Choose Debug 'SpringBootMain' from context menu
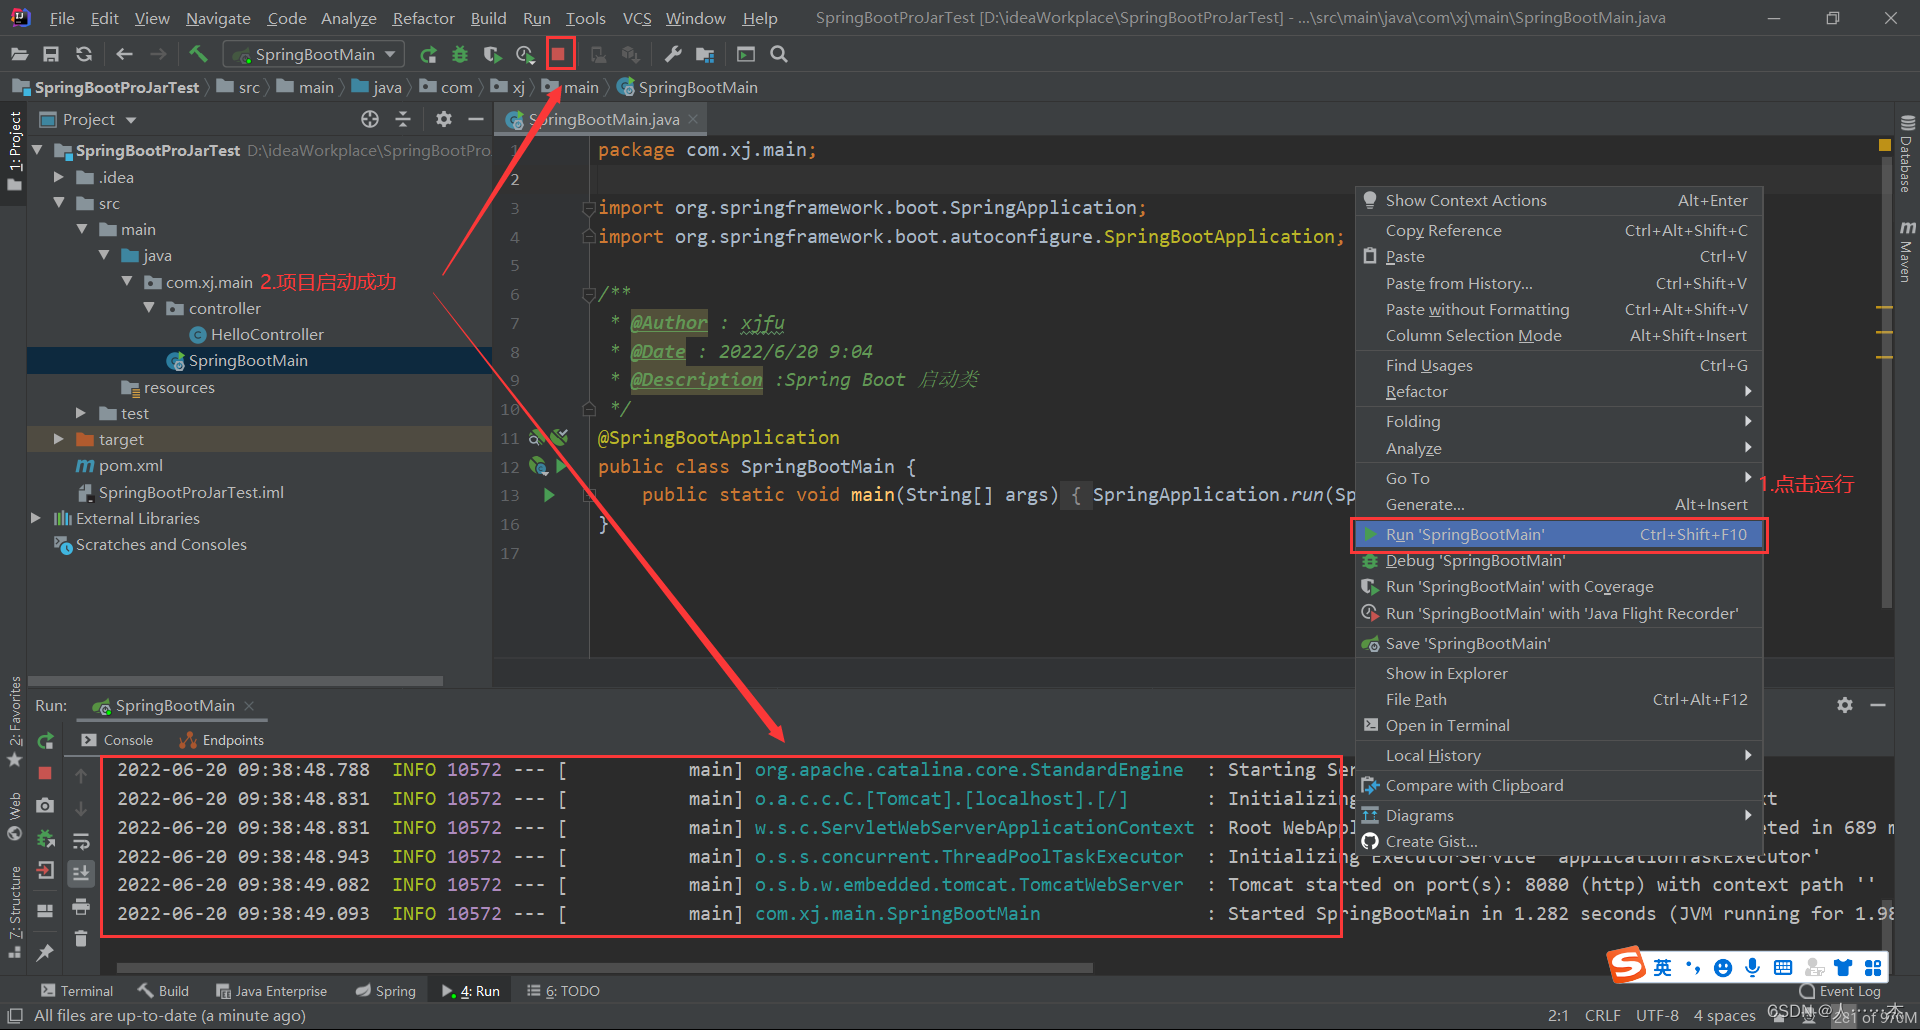The width and height of the screenshot is (1920, 1030). click(1558, 561)
